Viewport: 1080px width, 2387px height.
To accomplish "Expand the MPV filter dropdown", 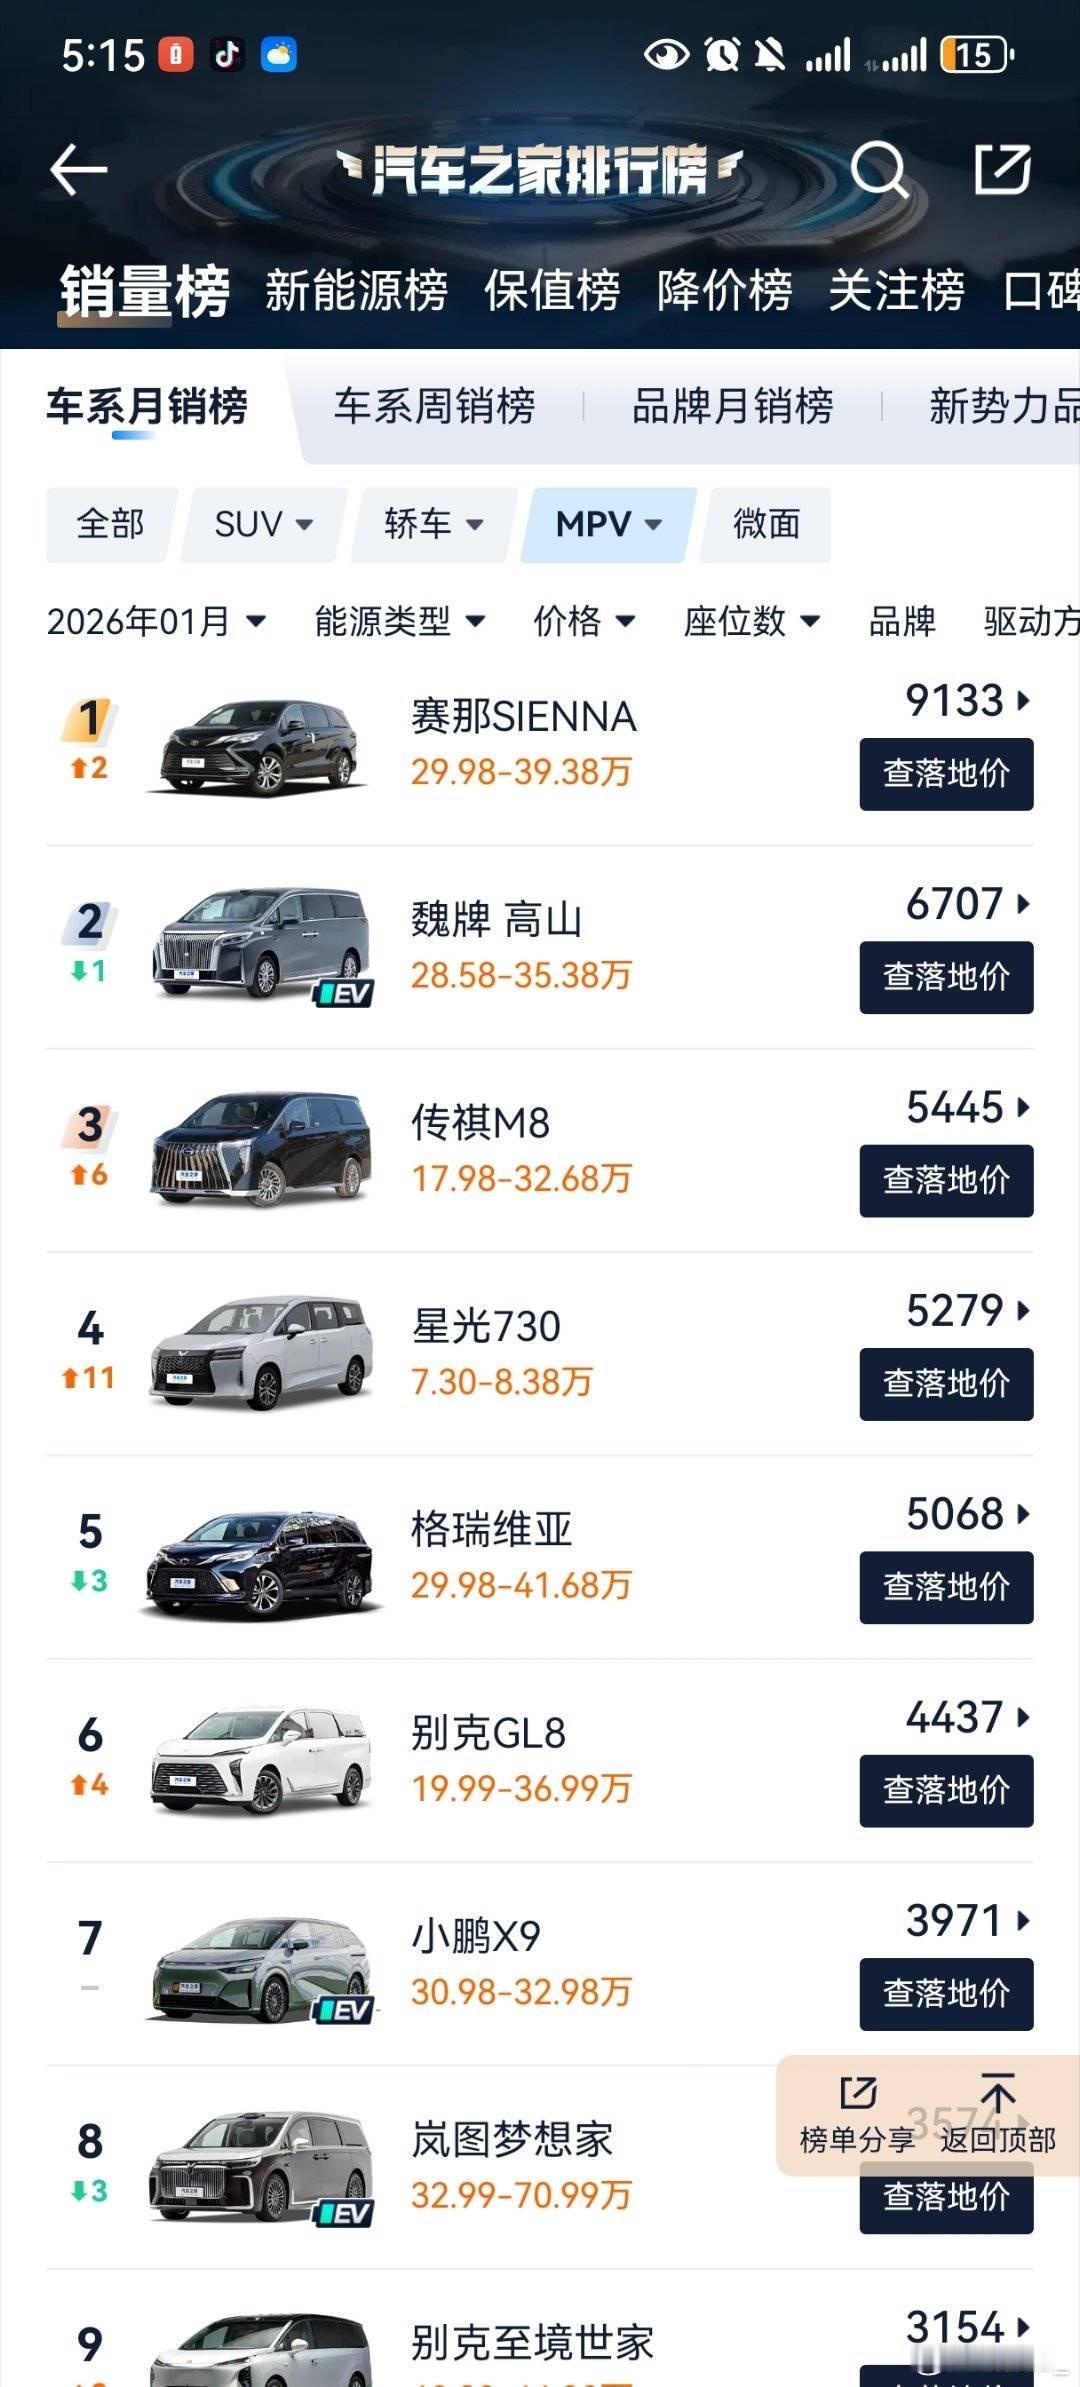I will 609,525.
